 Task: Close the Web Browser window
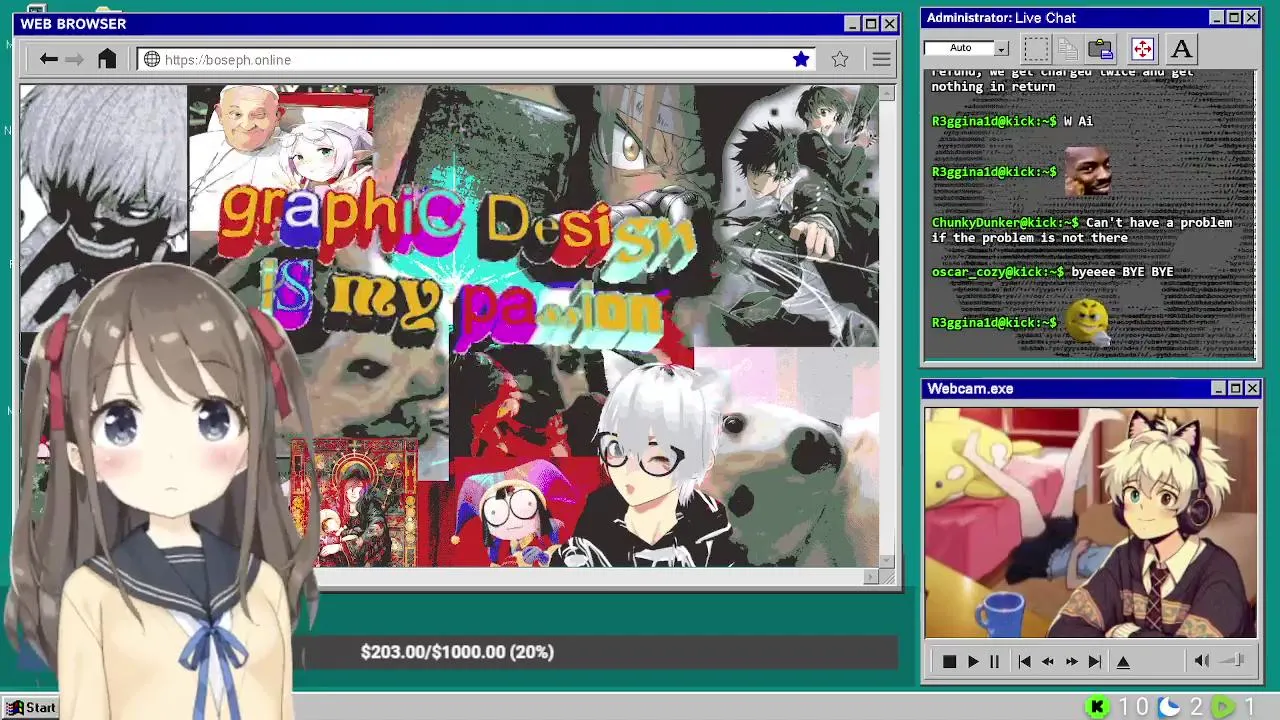[x=888, y=24]
